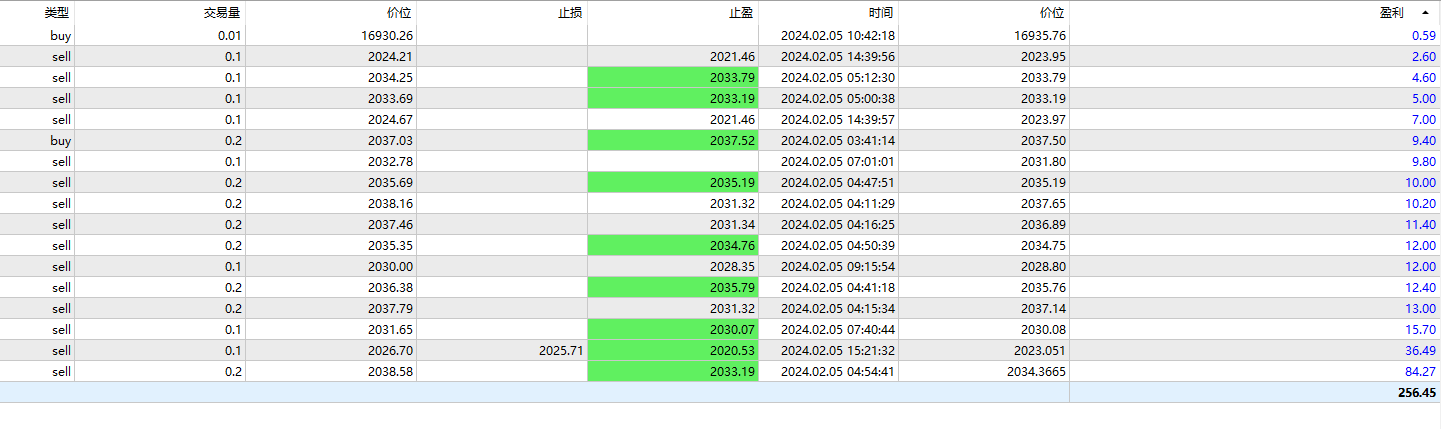Screen dimensions: 1442x429
Task: Click the profit value 0.59
Action: 1424,35
